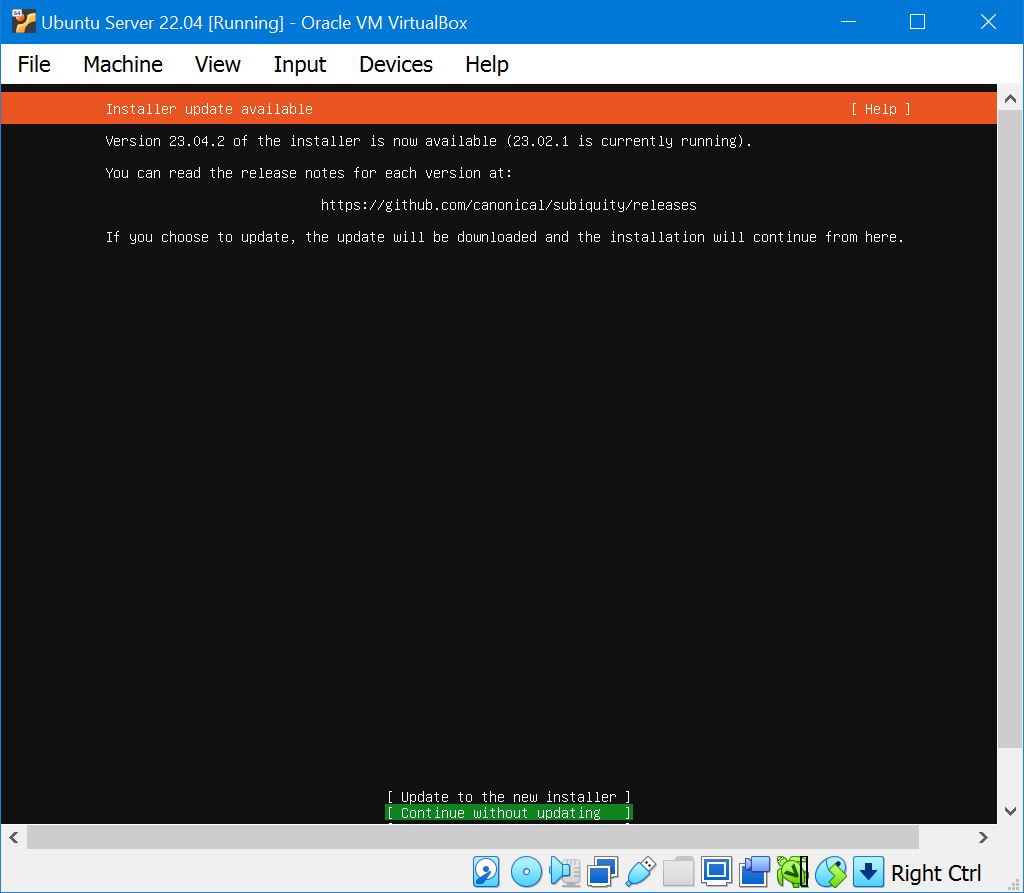Click the video recording status icon
1024x893 pixels.
tap(754, 872)
